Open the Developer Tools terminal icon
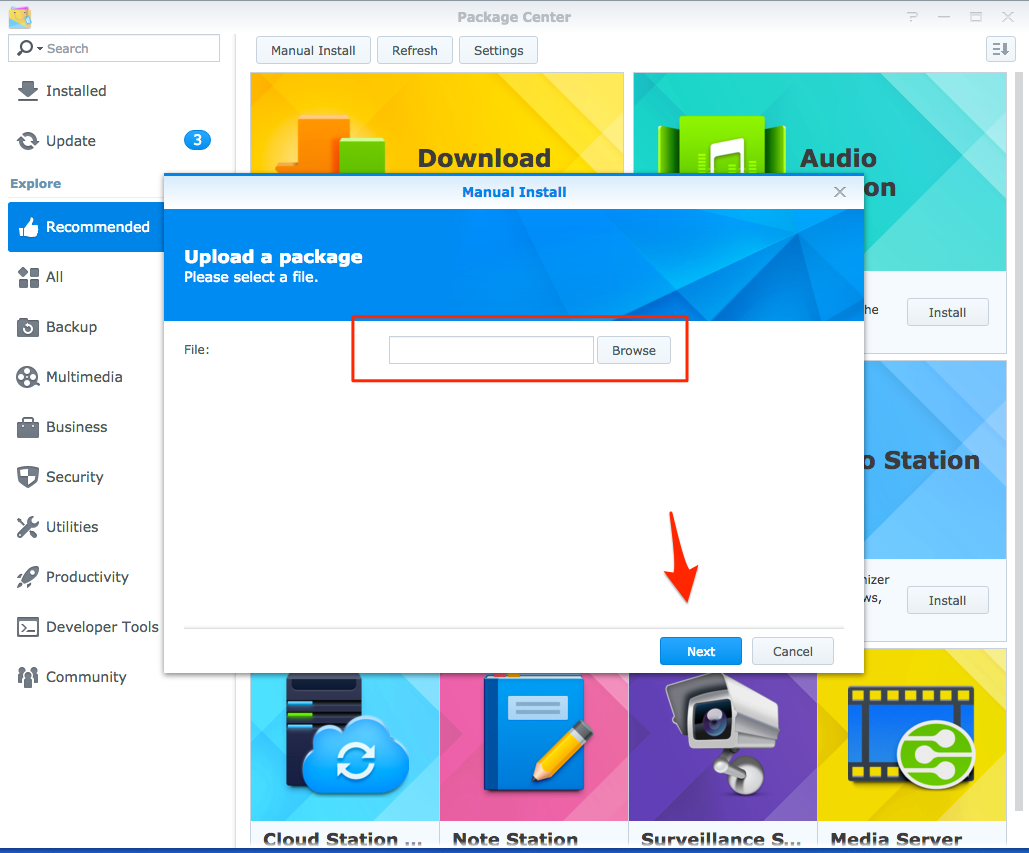Screen dimensions: 1029x853 tap(30, 627)
